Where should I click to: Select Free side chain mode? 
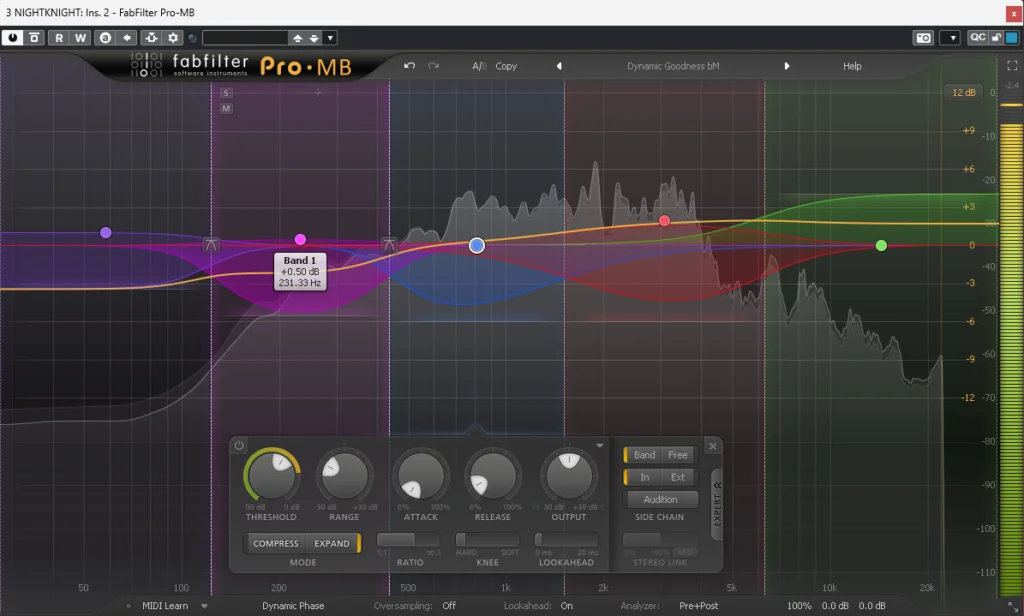pyautogui.click(x=678, y=455)
